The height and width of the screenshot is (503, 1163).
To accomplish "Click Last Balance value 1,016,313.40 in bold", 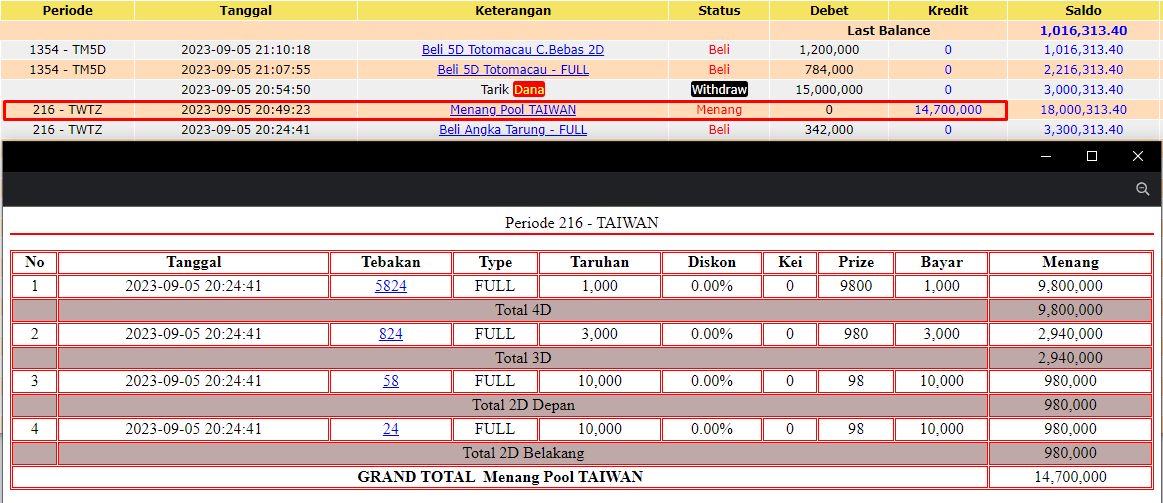I will (x=1083, y=30).
